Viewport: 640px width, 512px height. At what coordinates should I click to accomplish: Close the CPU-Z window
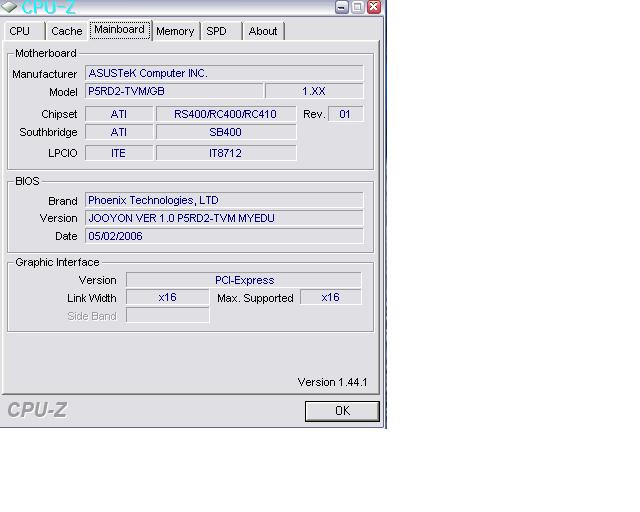[374, 7]
